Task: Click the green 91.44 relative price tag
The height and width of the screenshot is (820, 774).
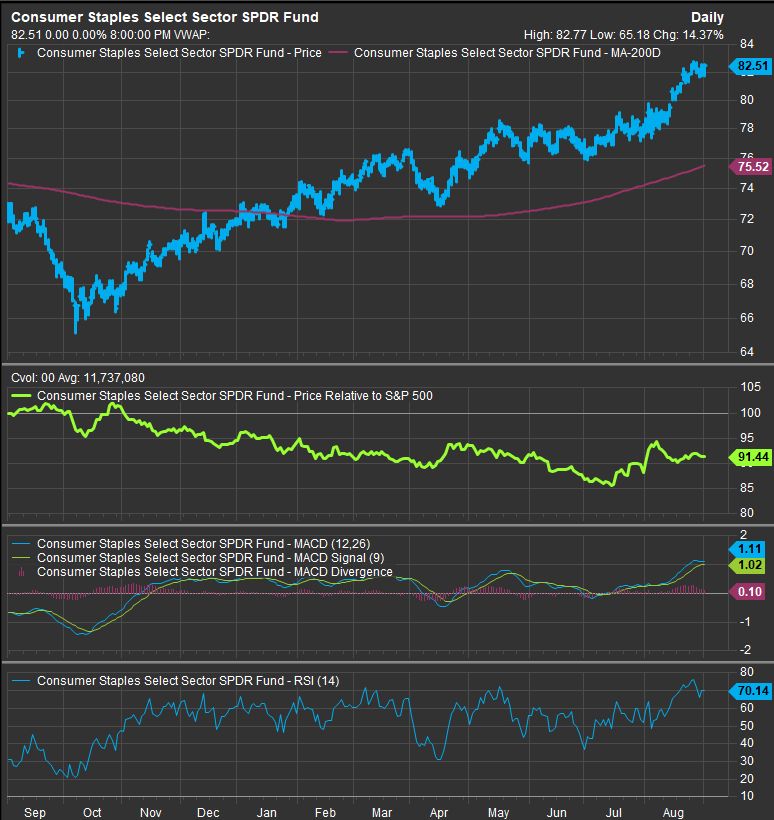Action: click(750, 457)
